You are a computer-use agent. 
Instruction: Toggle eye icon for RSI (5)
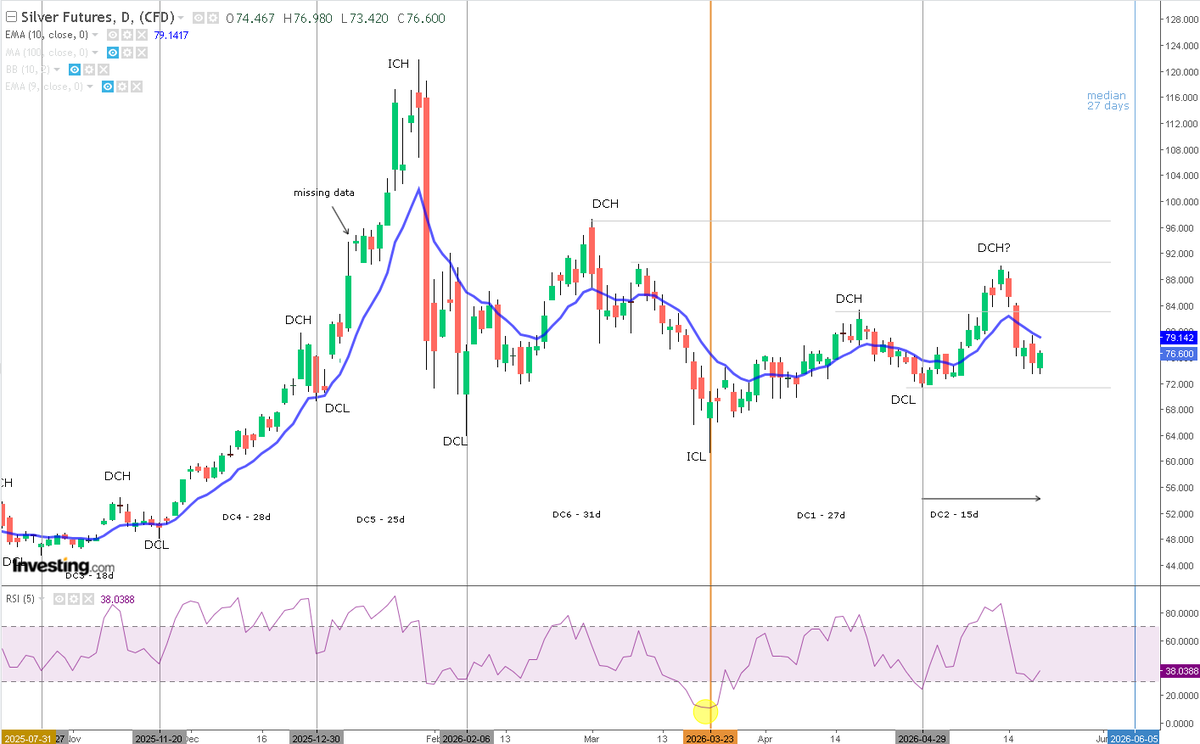pos(59,599)
